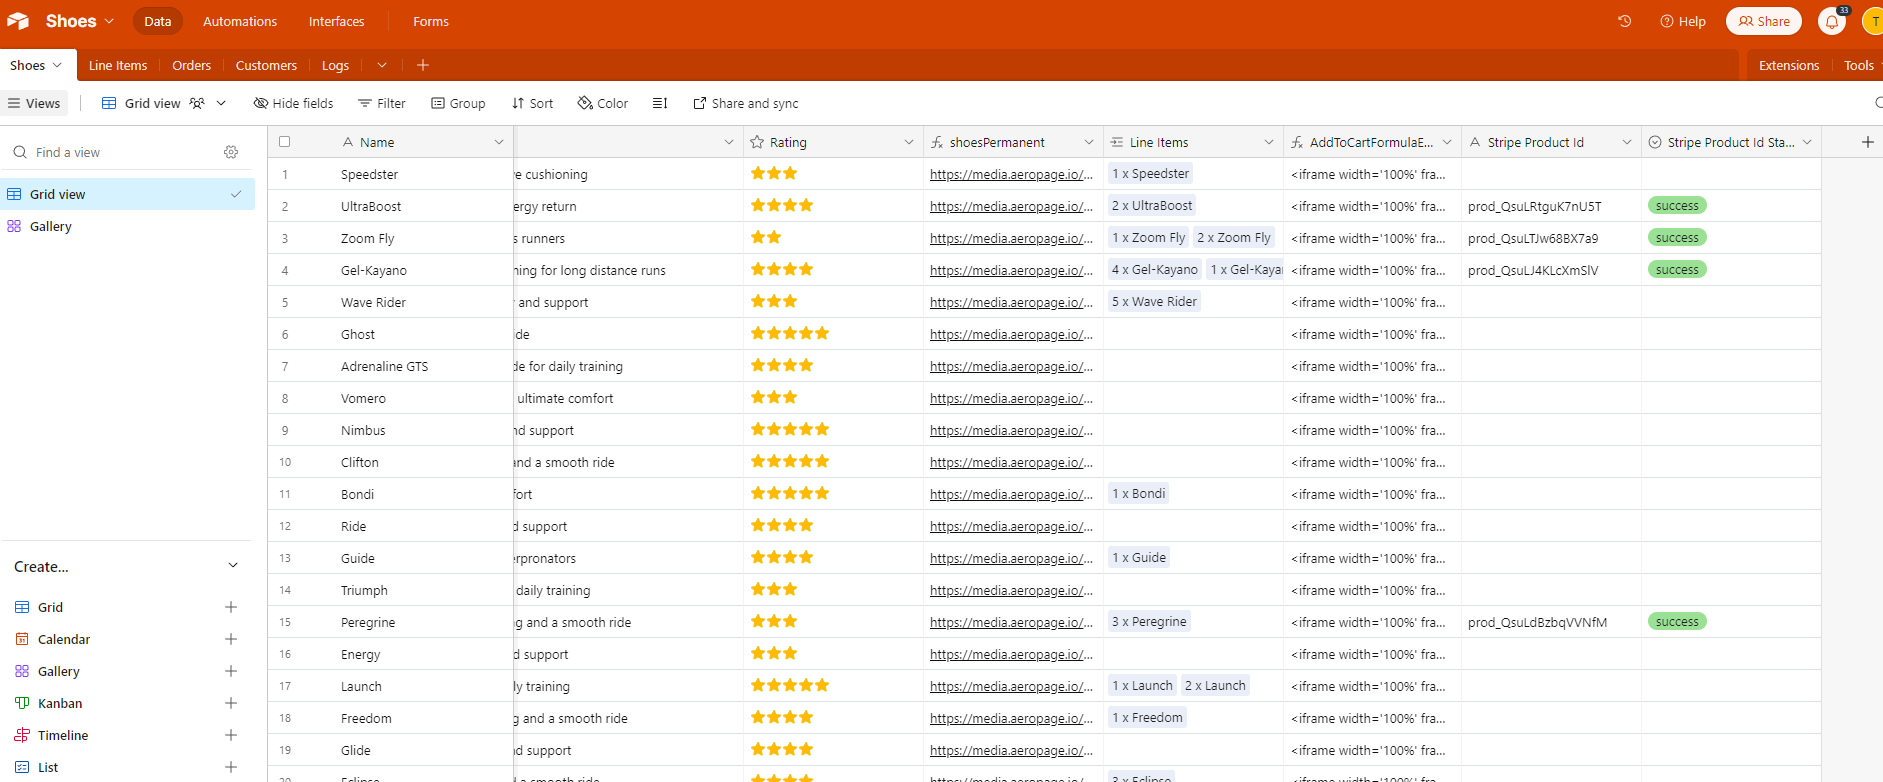Open the Group tool
Image resolution: width=1883 pixels, height=782 pixels.
click(458, 103)
